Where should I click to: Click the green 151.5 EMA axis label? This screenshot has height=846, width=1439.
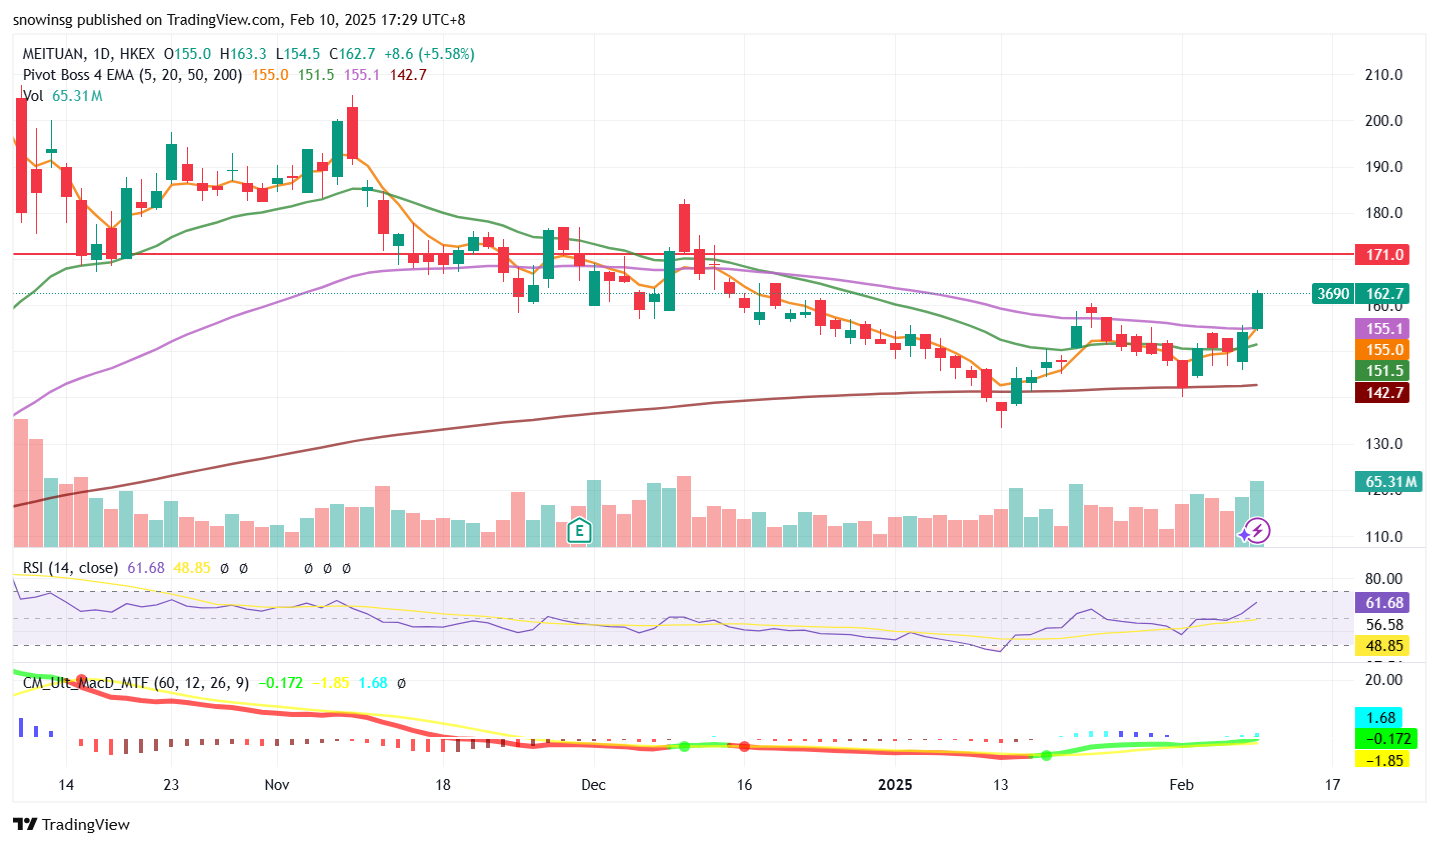pyautogui.click(x=1382, y=371)
